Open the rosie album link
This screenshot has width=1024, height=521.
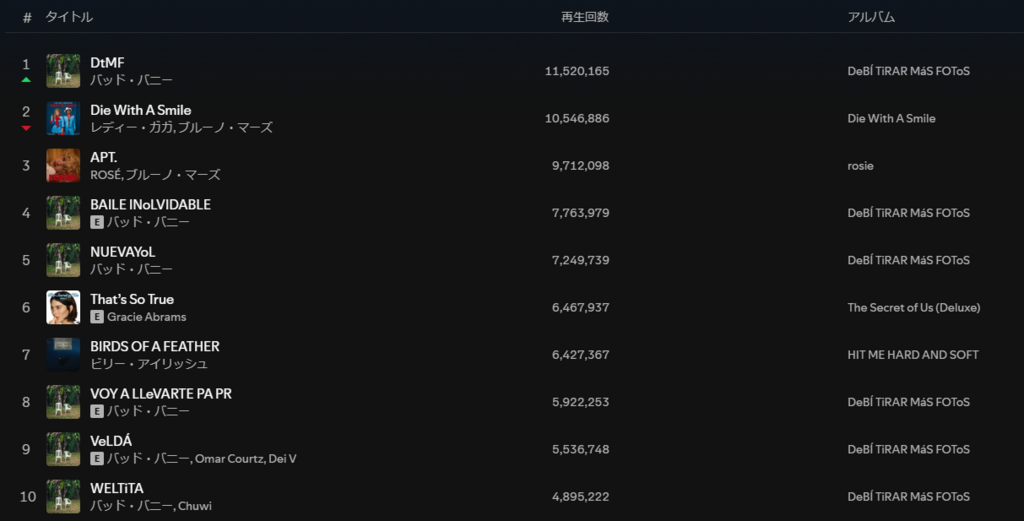coord(860,166)
